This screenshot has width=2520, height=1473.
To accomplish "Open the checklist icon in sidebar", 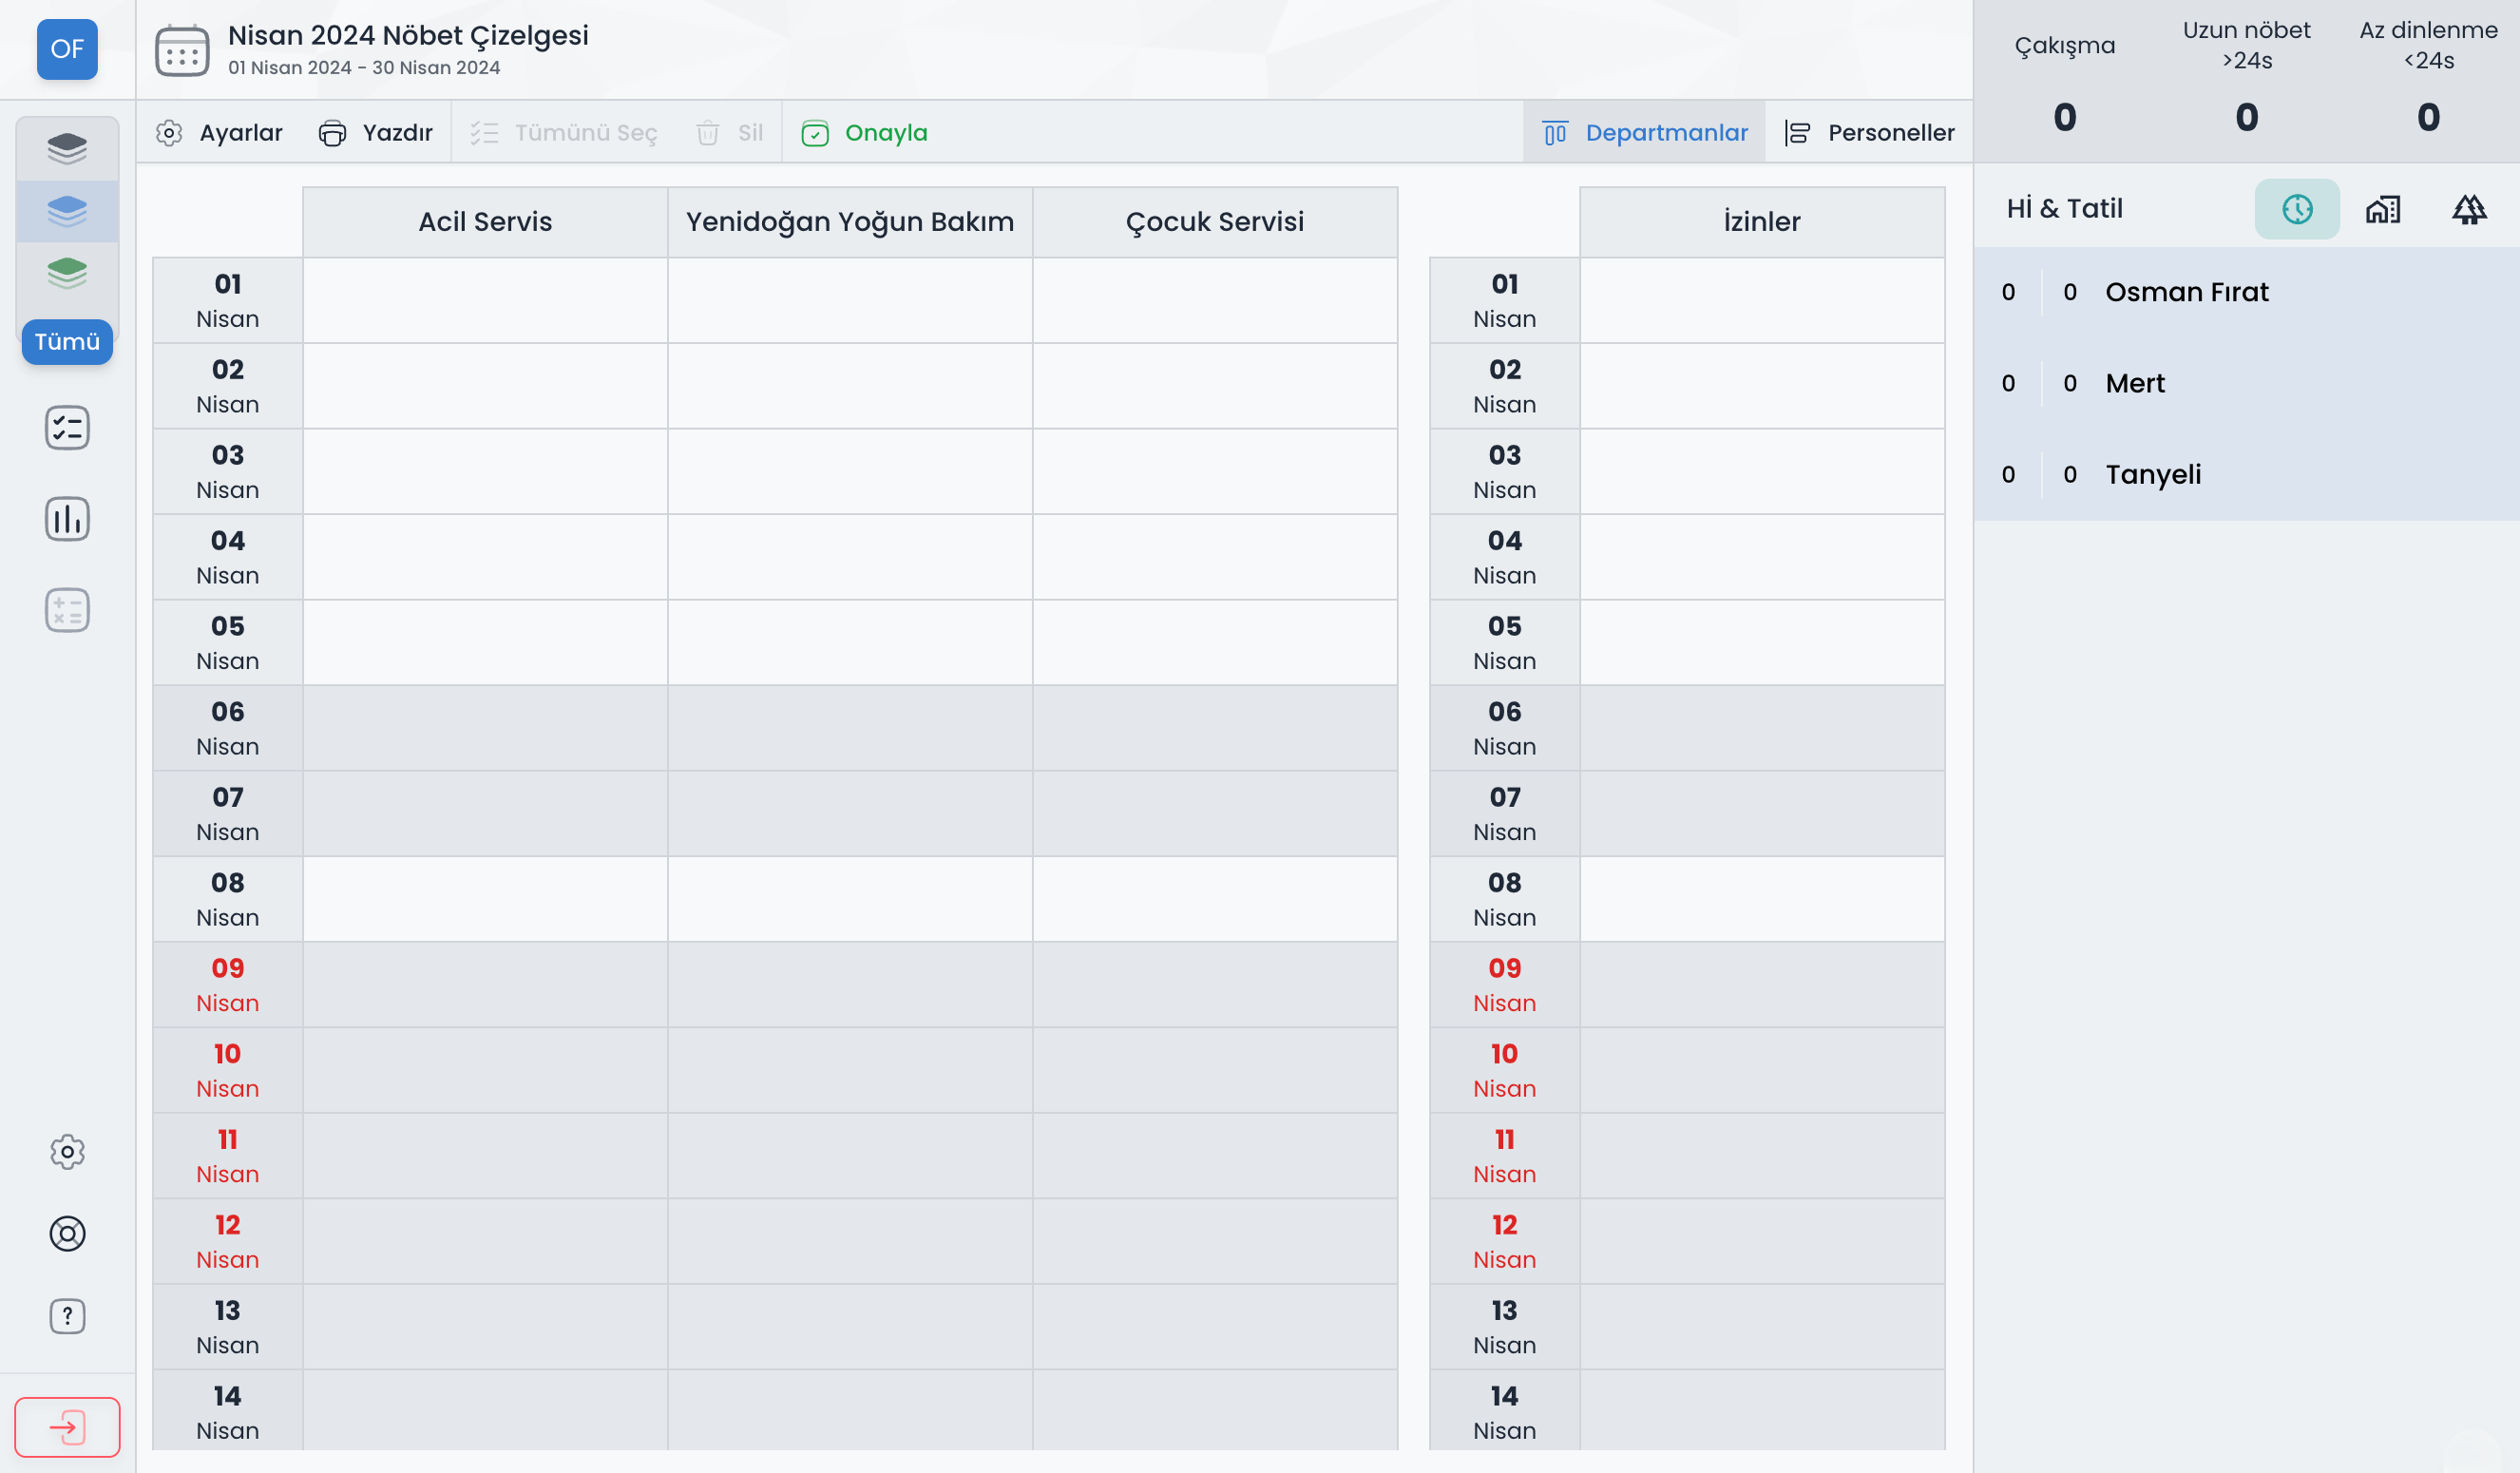I will (67, 428).
